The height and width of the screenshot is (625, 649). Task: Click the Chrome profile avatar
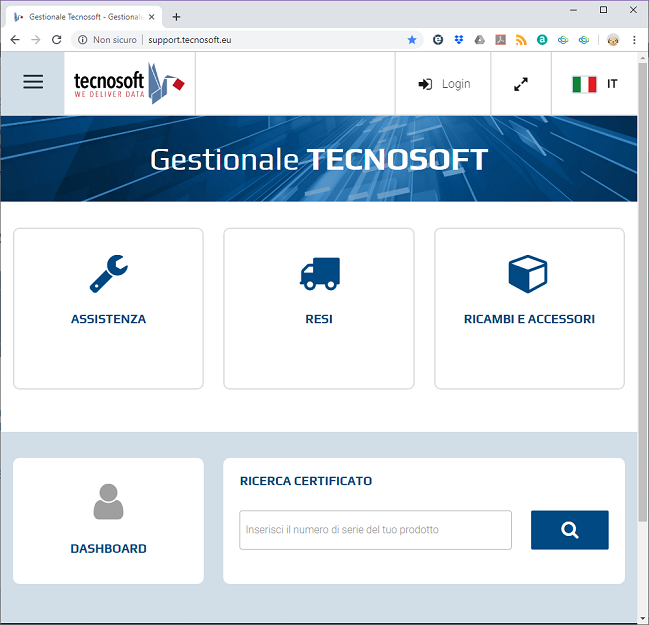(613, 40)
